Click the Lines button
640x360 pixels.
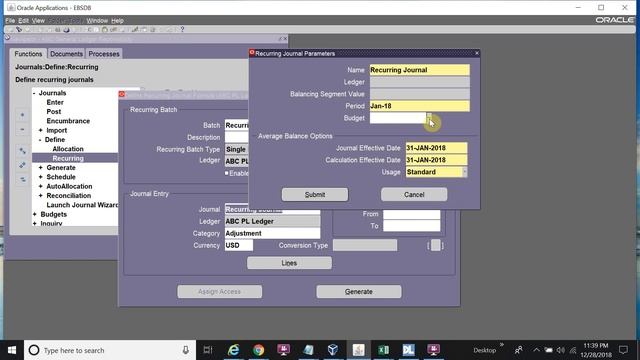pos(289,263)
